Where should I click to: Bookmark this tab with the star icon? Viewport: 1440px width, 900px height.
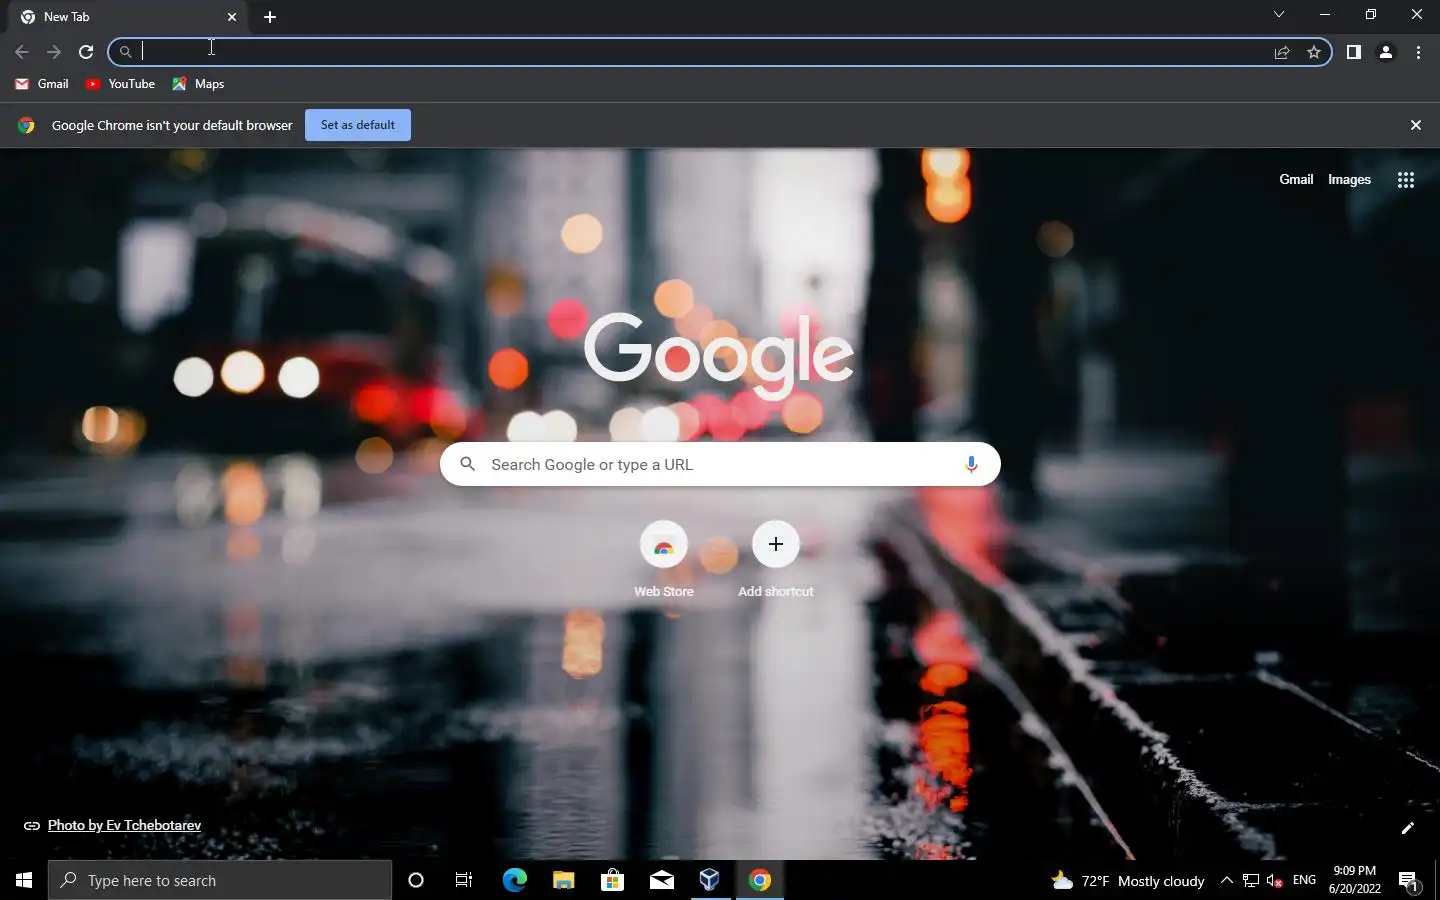pos(1314,52)
